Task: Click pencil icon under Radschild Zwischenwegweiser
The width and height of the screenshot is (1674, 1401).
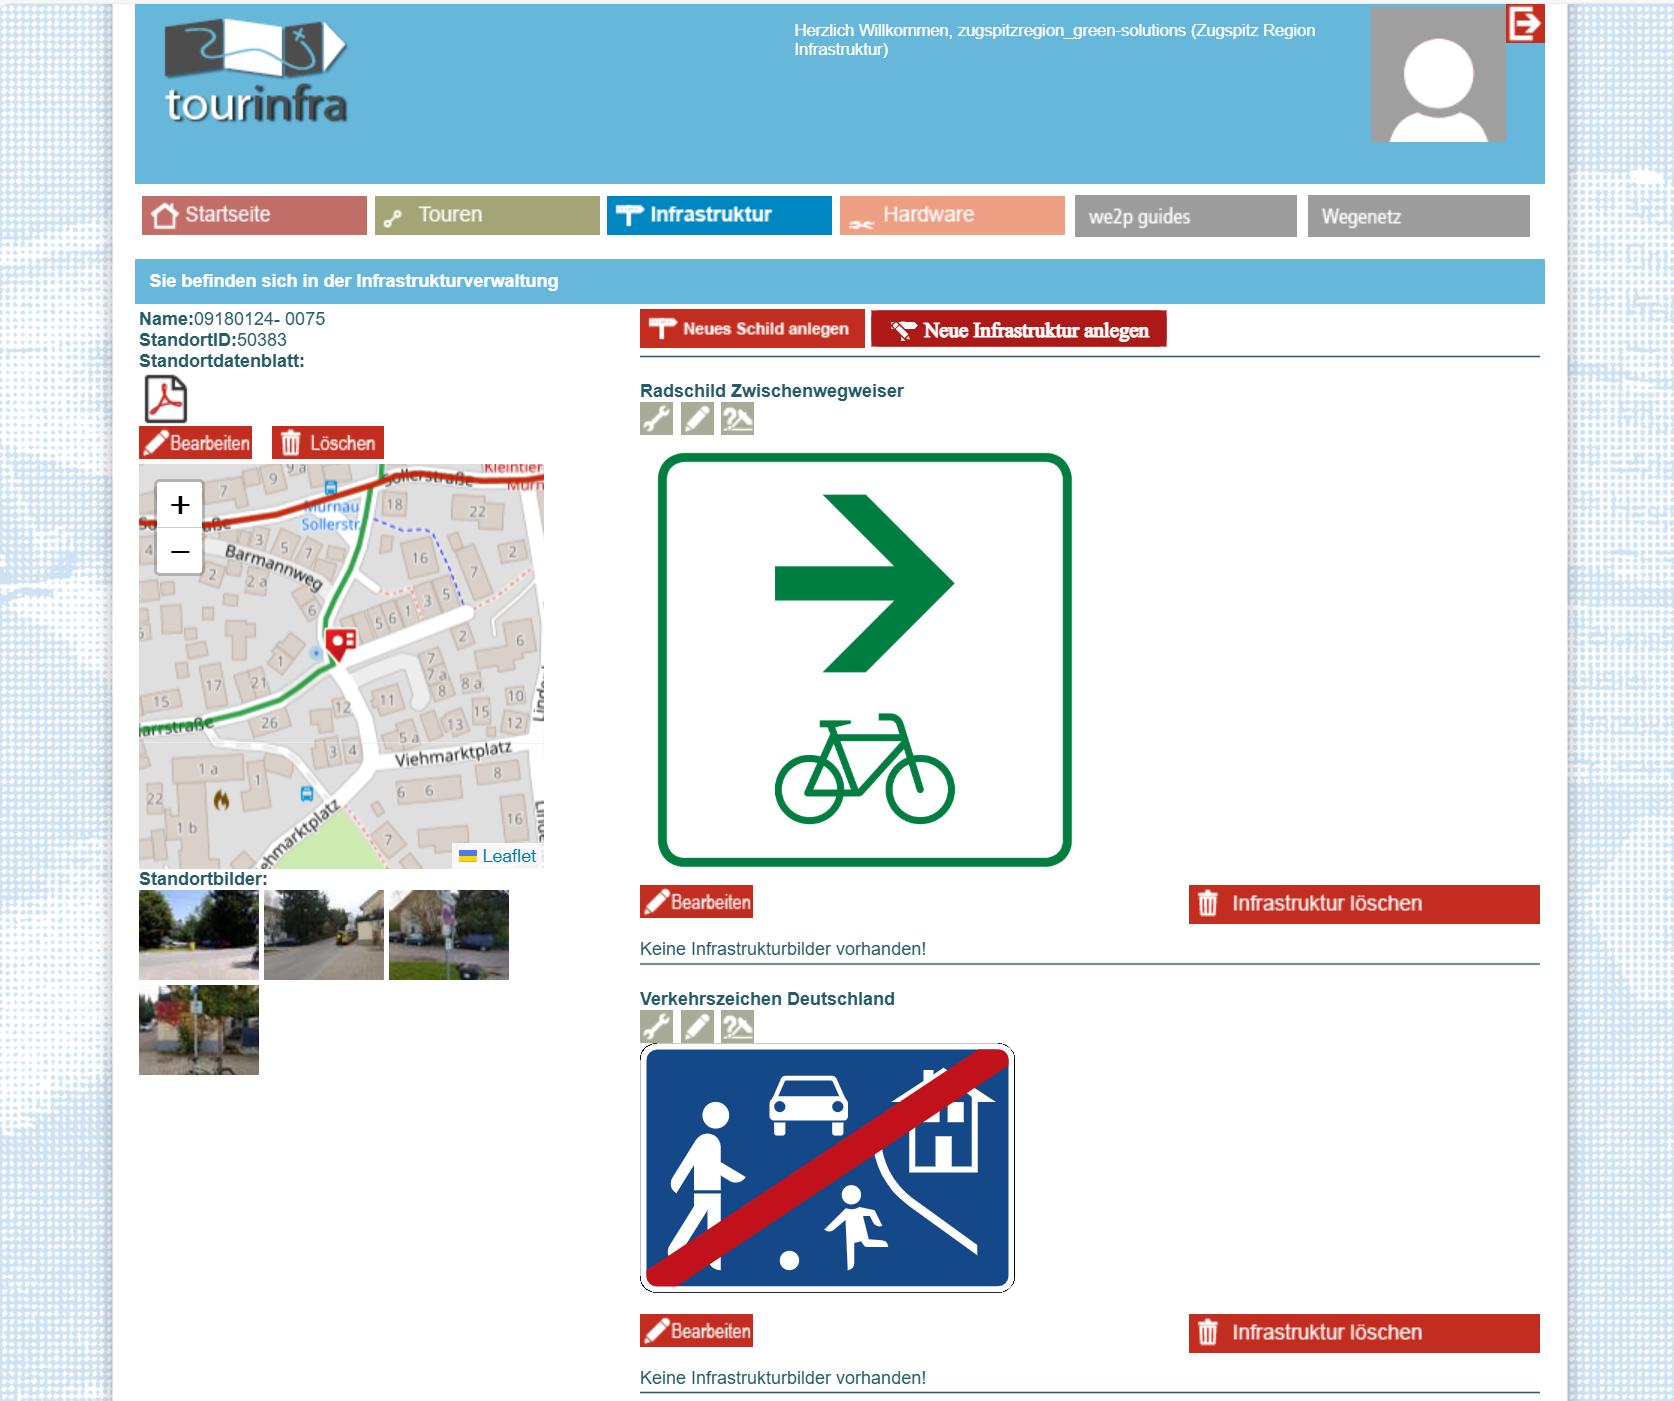Action: coord(697,419)
